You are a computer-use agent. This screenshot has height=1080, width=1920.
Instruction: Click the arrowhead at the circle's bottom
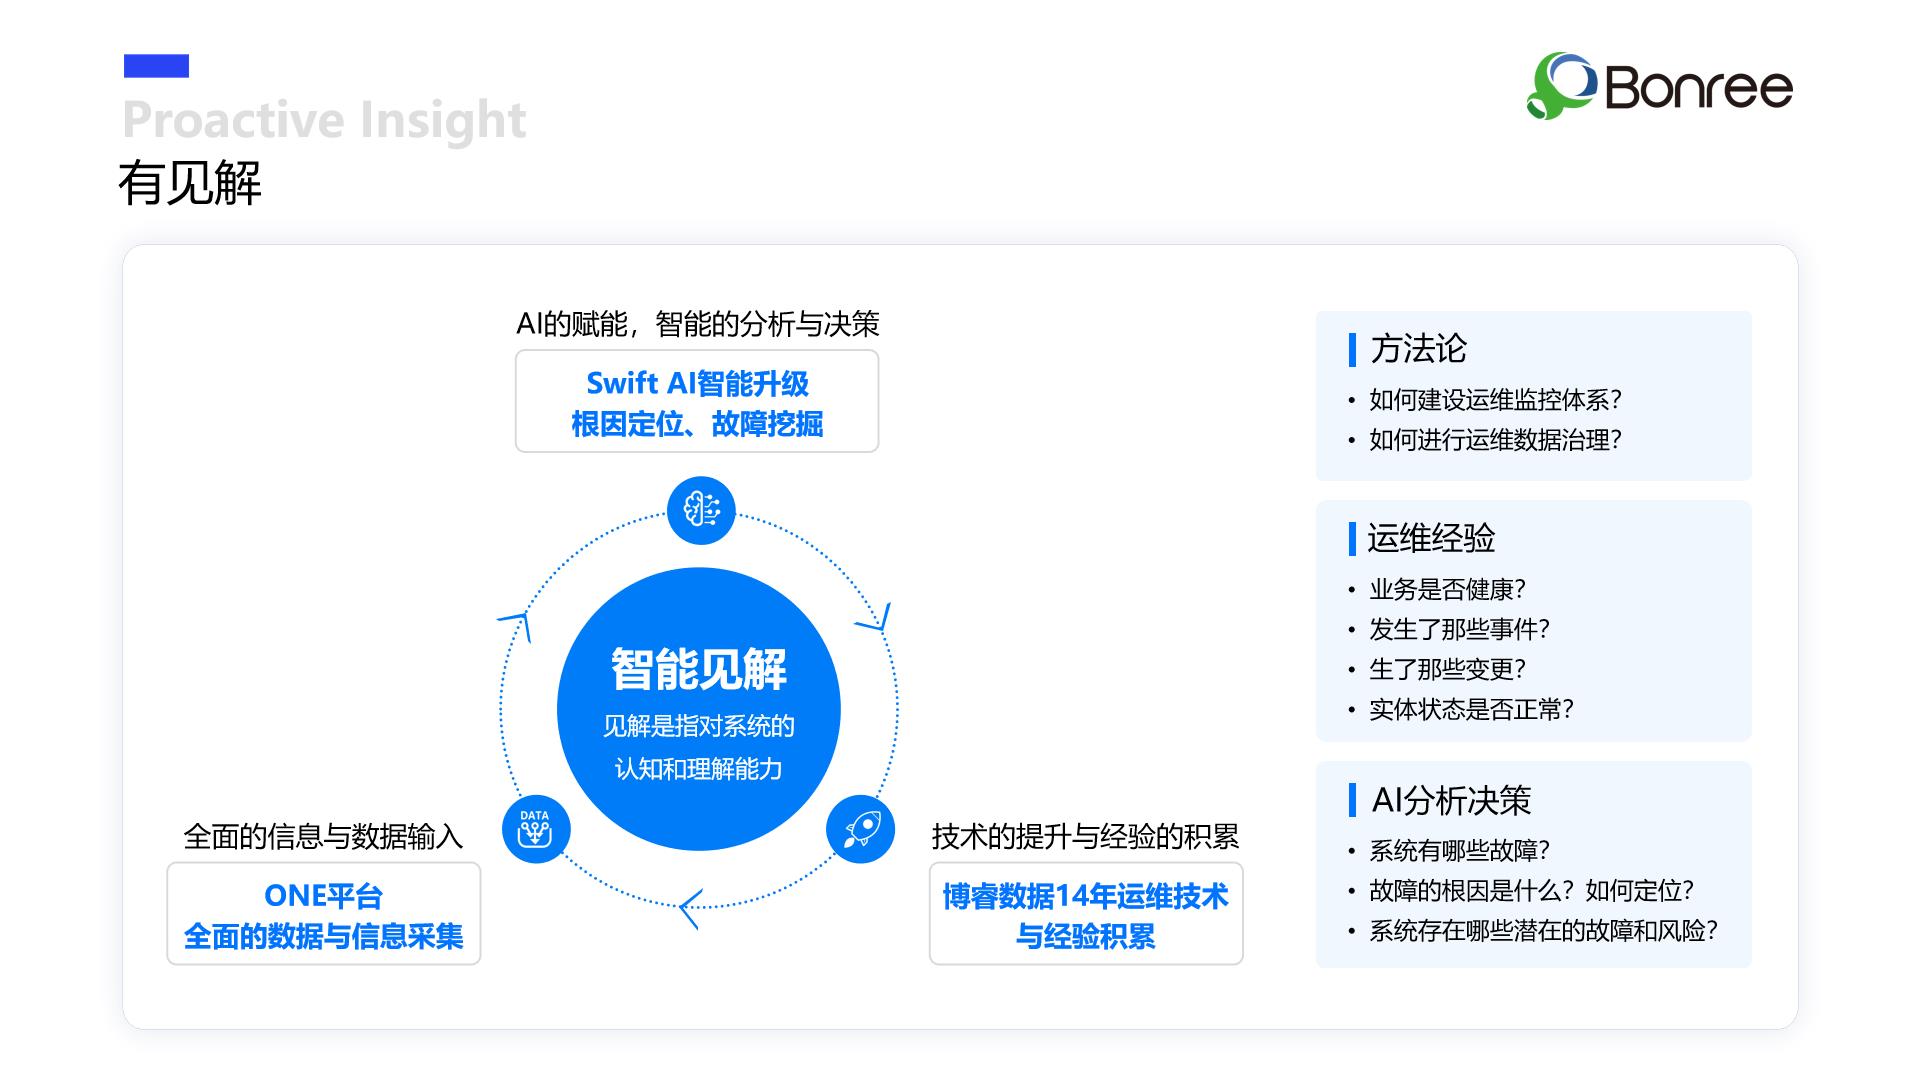point(690,908)
